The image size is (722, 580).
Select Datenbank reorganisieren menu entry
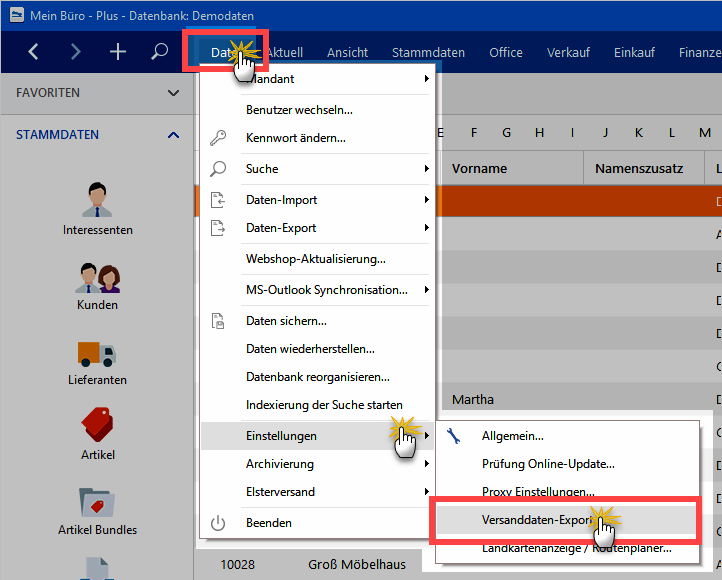(x=318, y=377)
